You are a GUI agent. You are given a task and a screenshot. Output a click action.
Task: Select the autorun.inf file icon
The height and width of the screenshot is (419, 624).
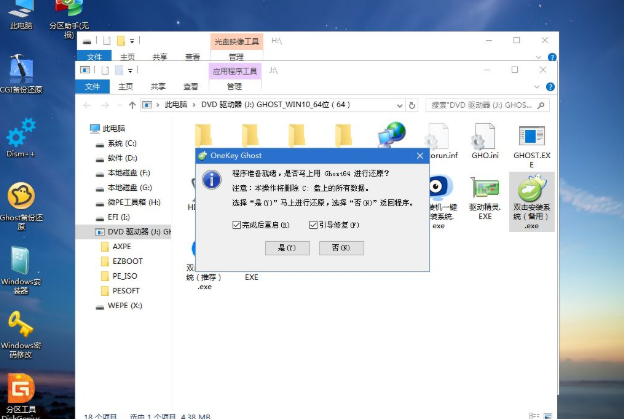click(x=442, y=141)
